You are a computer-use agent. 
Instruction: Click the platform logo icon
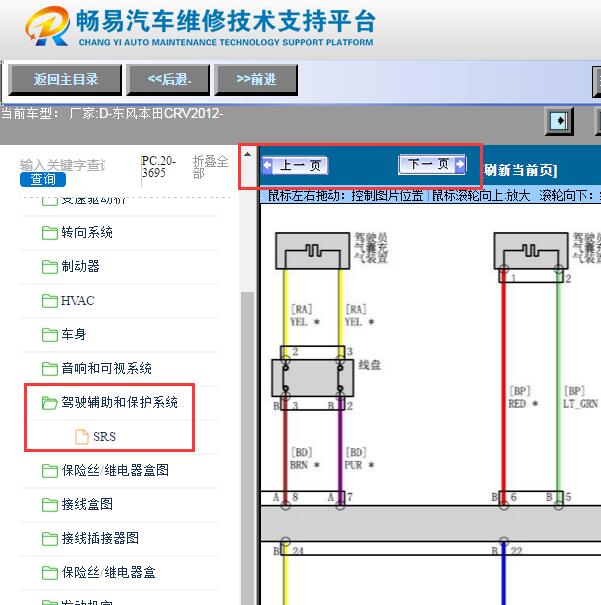coord(48,26)
